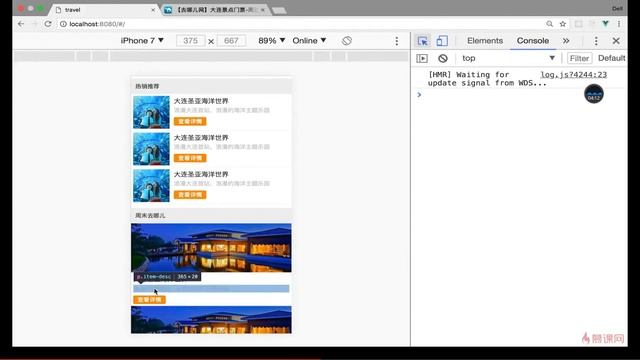This screenshot has height=360, width=640.
Task: Click the magnifier zoom icon in address bar
Action: [x=550, y=24]
